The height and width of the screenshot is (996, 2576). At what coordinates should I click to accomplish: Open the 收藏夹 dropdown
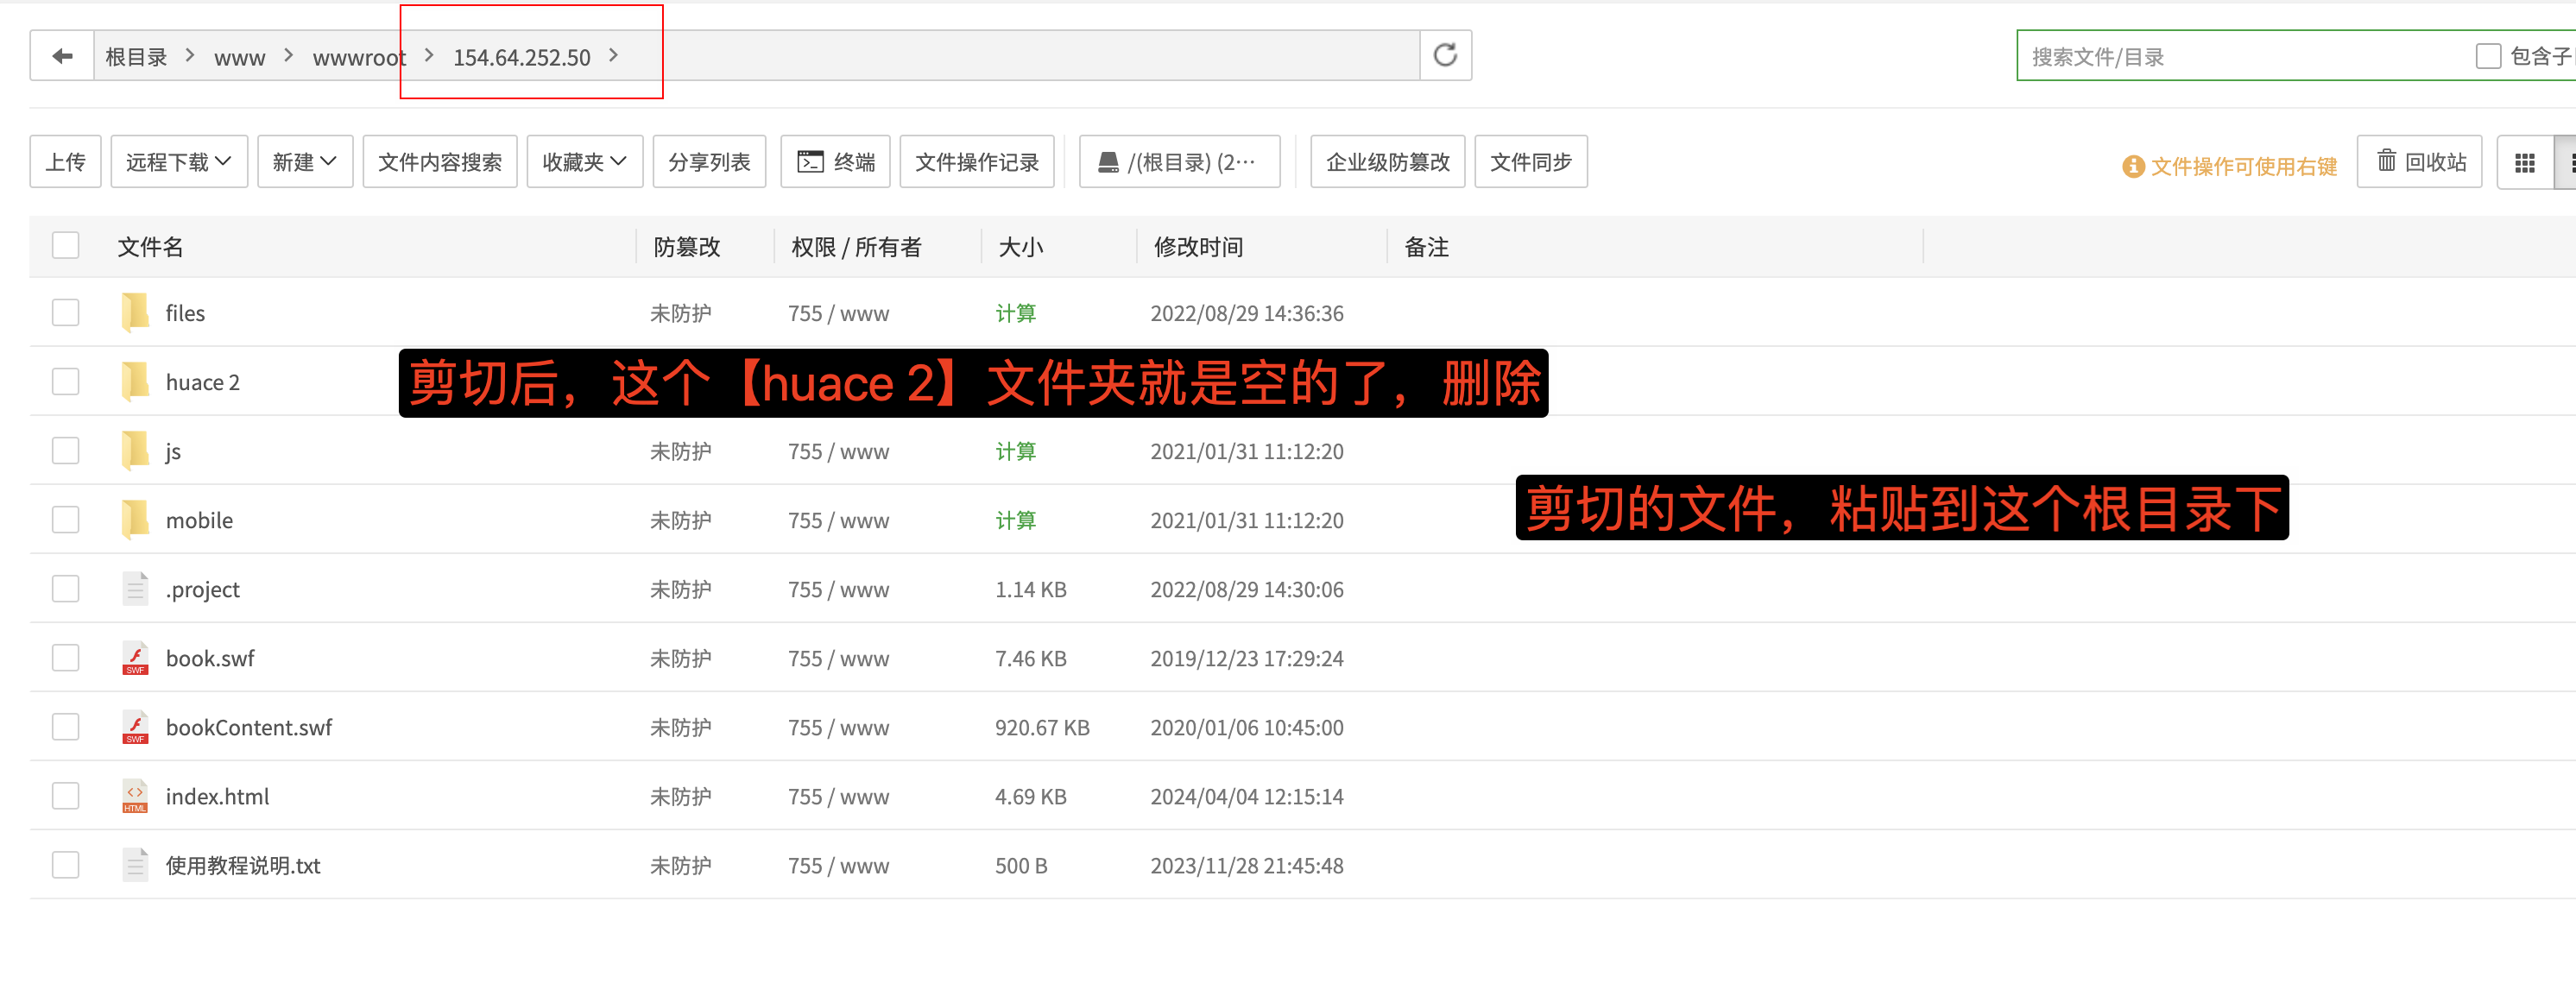584,161
